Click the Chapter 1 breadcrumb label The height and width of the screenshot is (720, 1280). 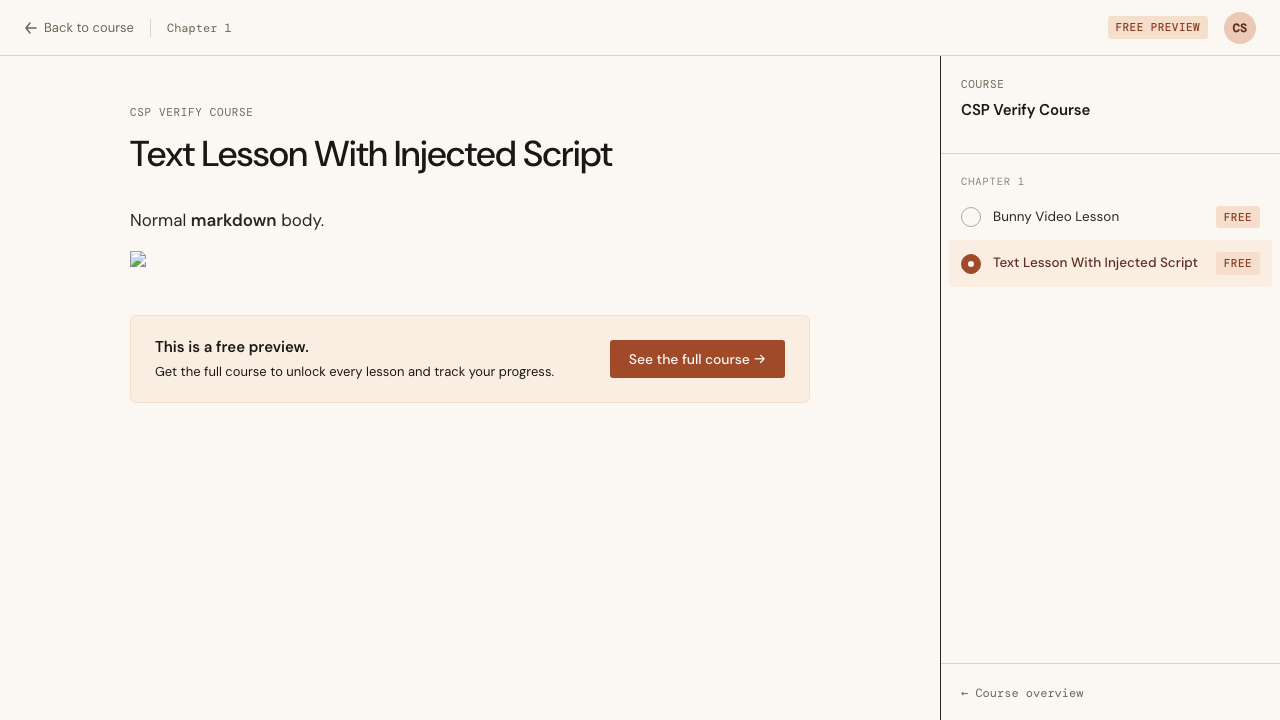[199, 28]
